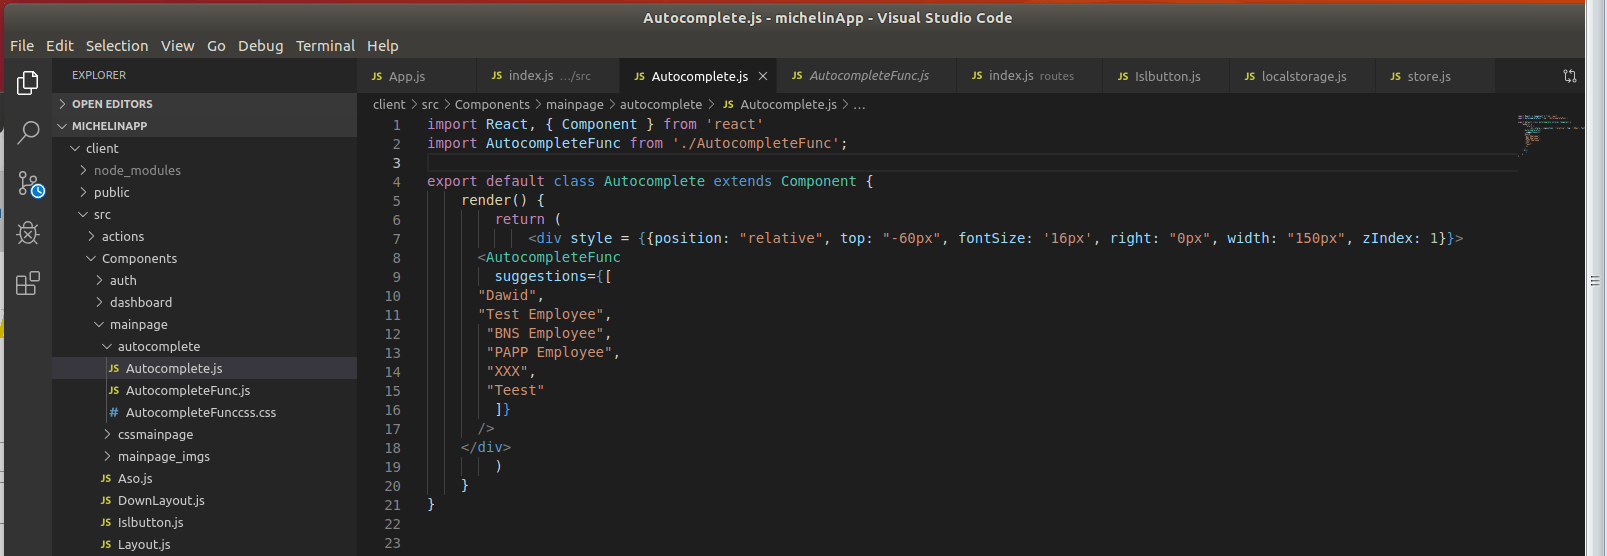
Task: Click line number 12 in the gutter
Action: coord(392,334)
